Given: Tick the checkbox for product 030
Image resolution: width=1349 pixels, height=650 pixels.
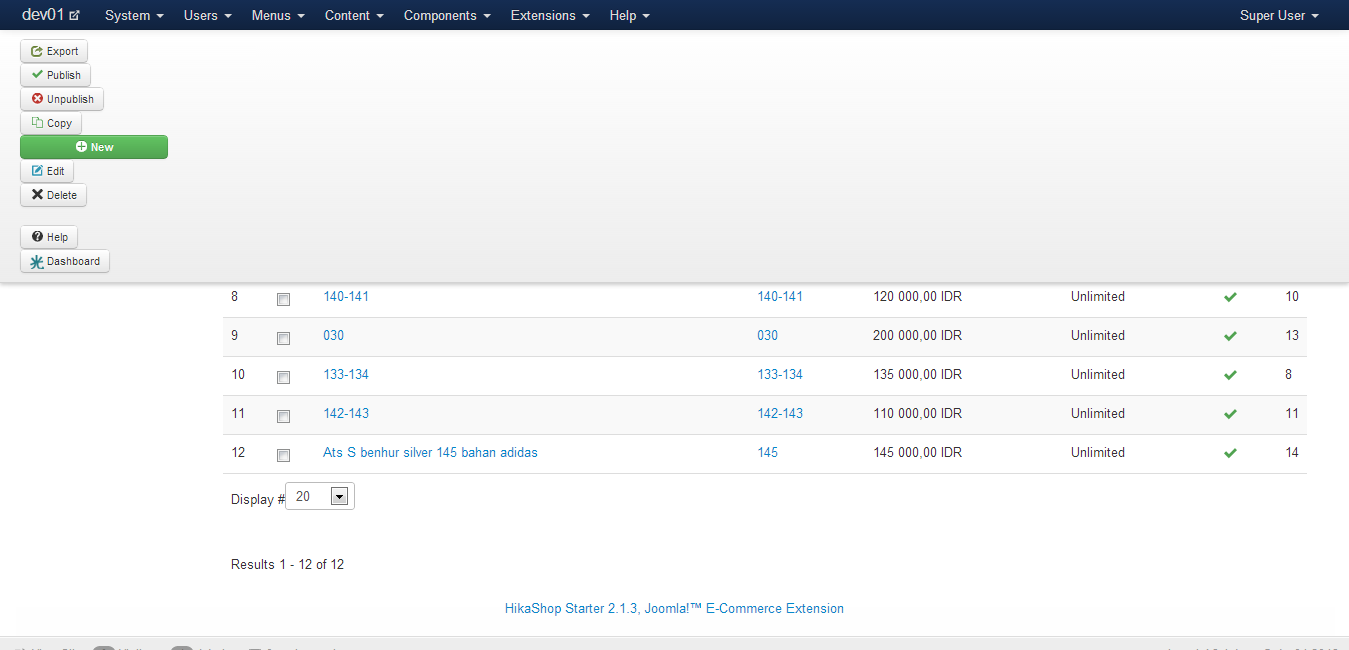Looking at the screenshot, I should tap(283, 338).
